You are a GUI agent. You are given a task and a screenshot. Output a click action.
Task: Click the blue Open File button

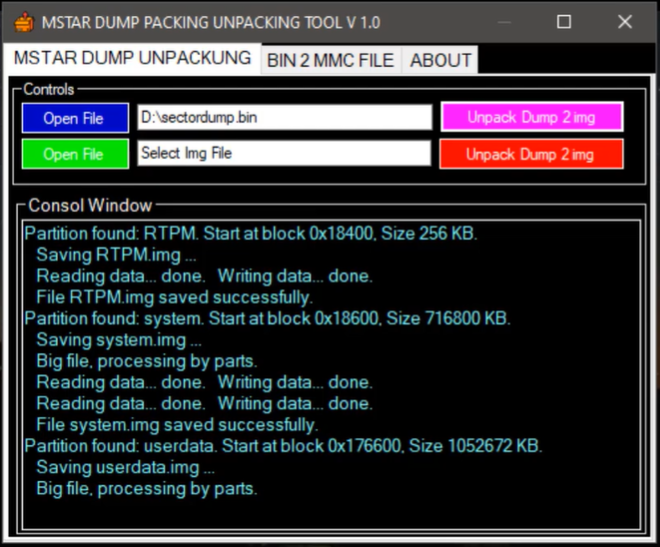tap(75, 118)
